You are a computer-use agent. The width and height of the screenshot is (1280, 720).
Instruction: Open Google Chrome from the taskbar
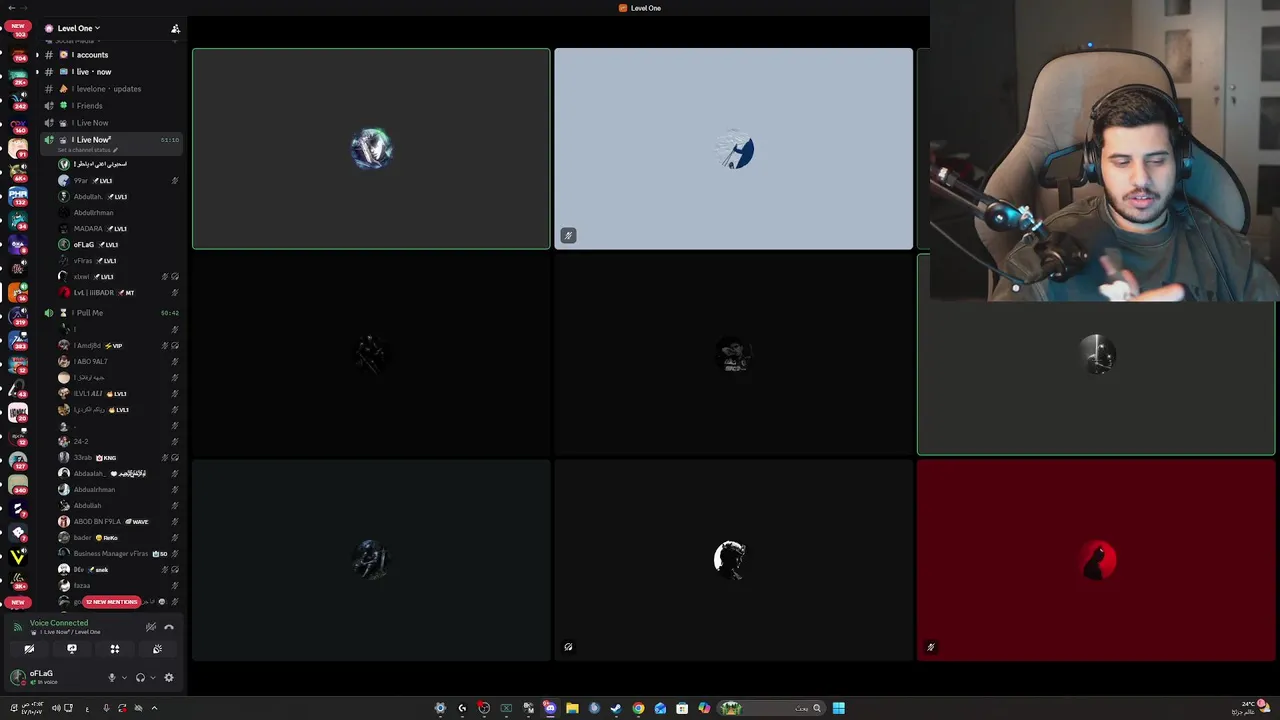point(638,708)
